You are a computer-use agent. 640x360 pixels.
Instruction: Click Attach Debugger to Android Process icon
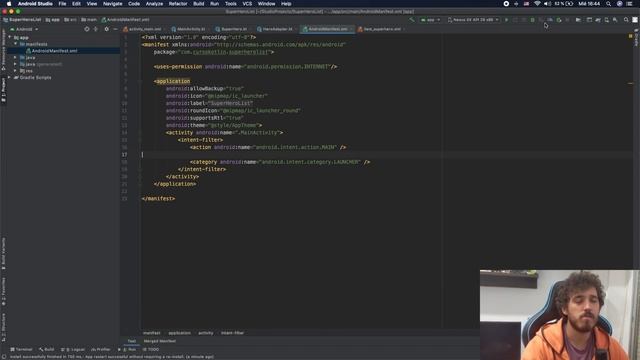(x=559, y=20)
